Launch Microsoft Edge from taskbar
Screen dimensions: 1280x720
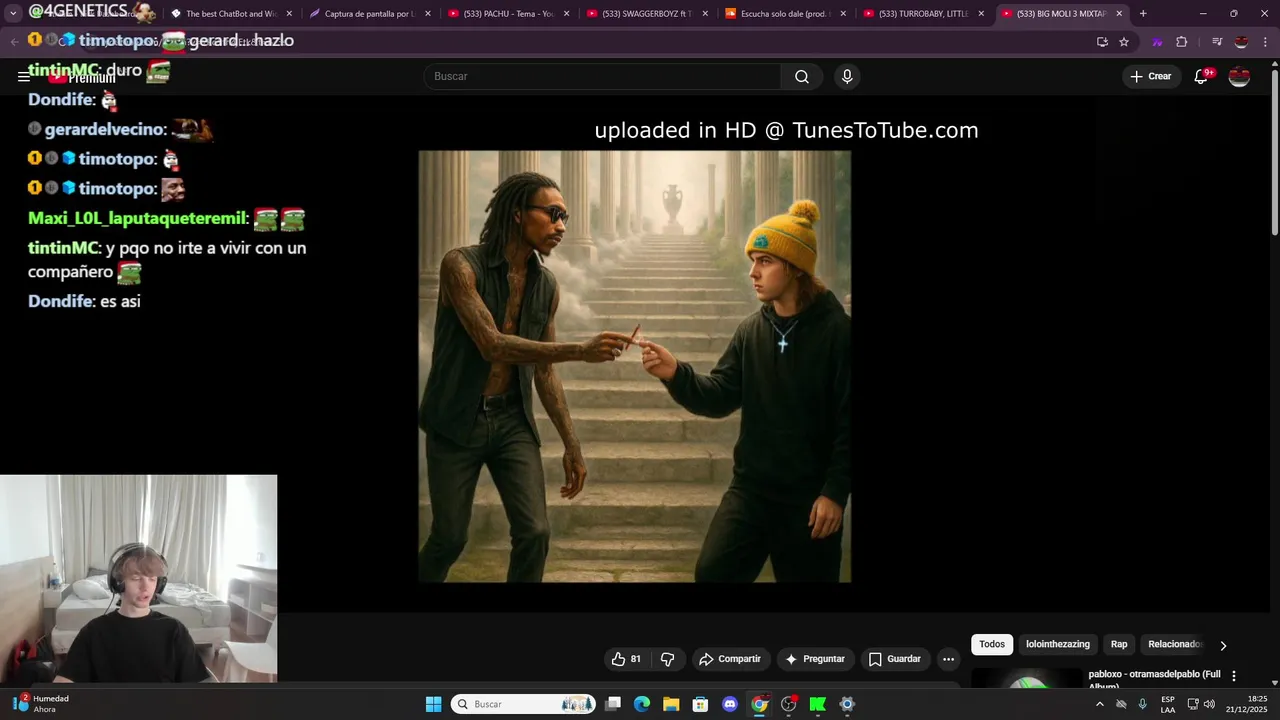642,704
